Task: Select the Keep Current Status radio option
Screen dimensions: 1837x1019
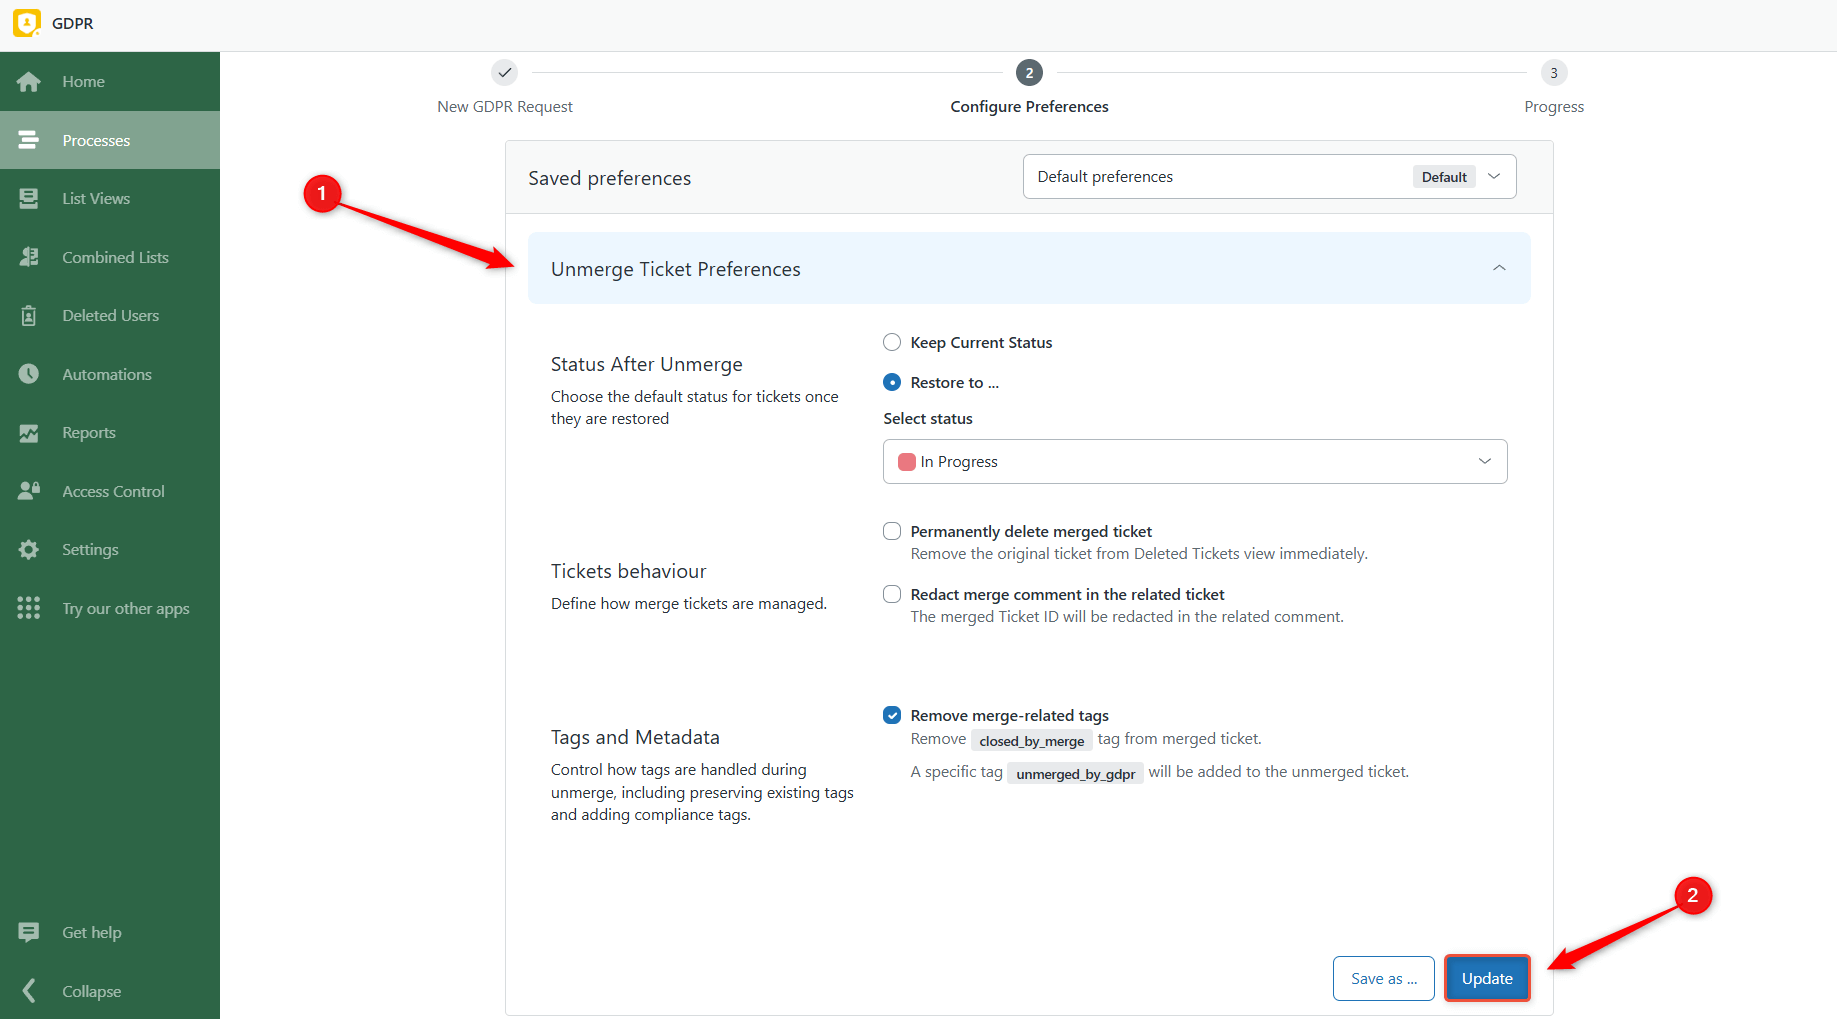Action: [x=892, y=343]
